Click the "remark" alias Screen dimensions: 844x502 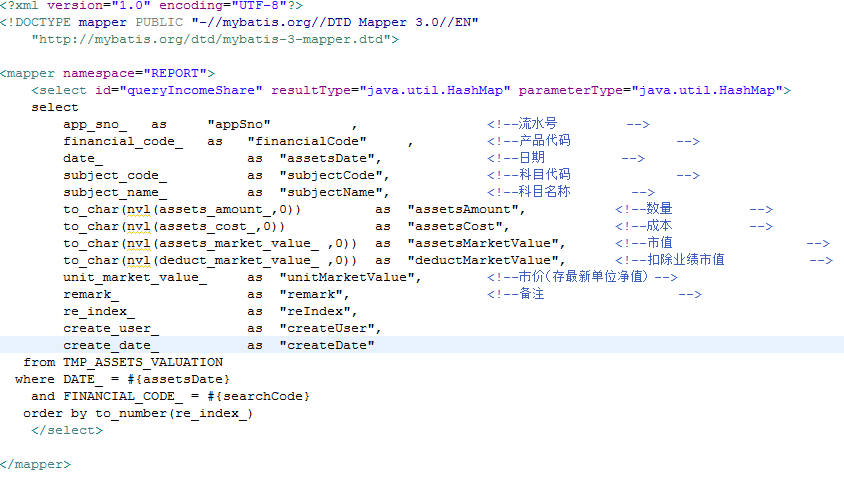(x=310, y=295)
